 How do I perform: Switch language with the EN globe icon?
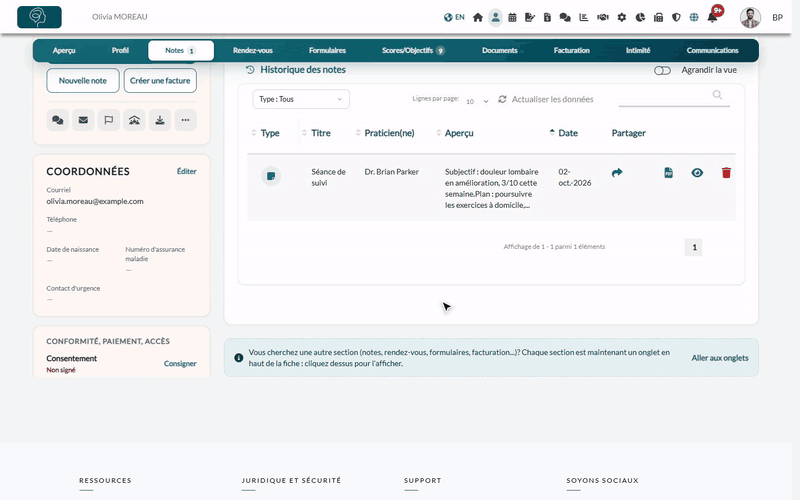coord(454,17)
